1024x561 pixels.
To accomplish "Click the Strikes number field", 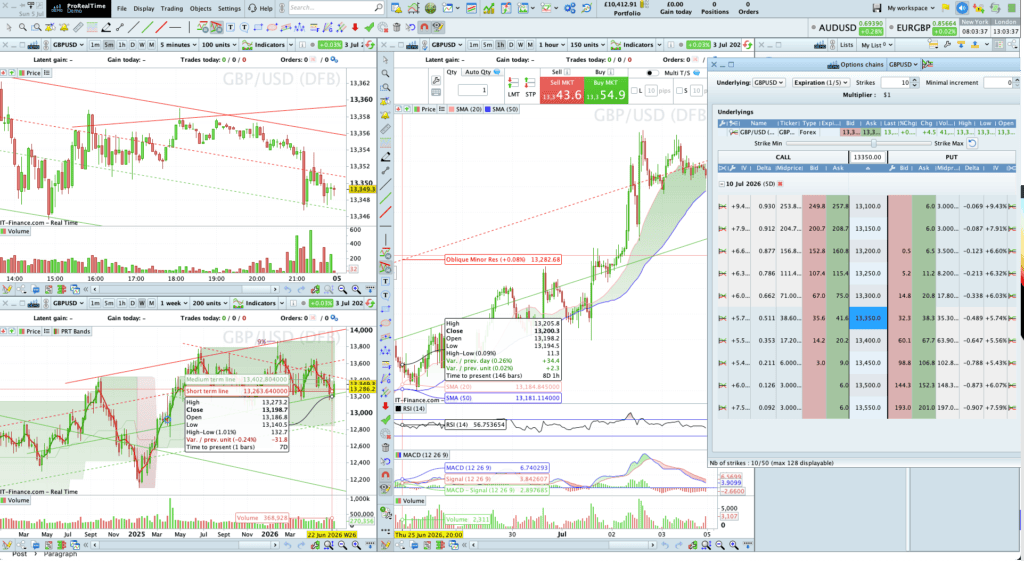I will coord(895,83).
